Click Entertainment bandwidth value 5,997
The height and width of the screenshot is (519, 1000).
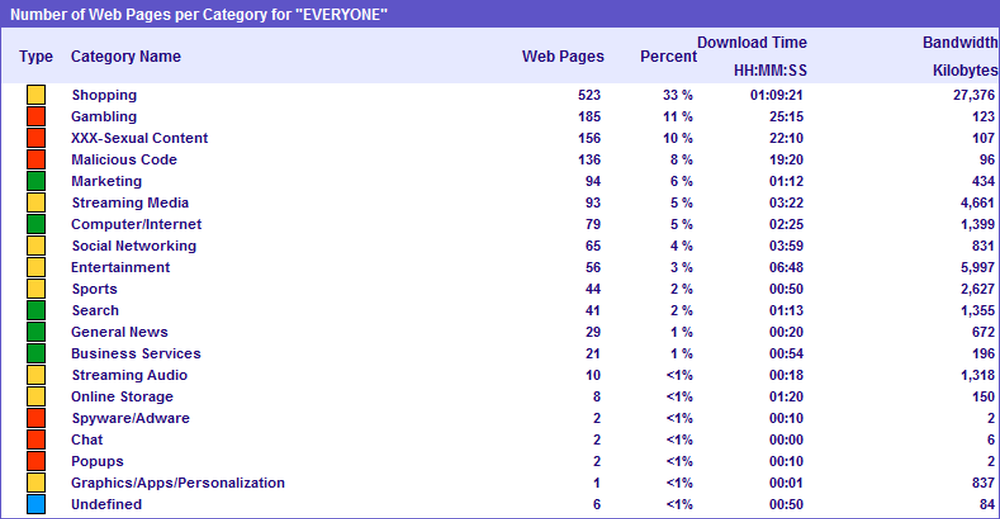pos(978,267)
